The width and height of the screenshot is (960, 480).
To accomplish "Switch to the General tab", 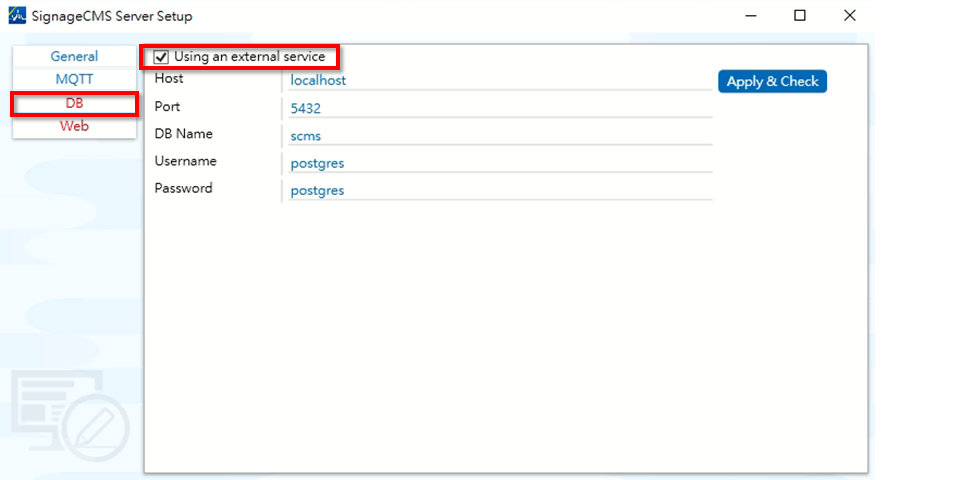I will click(x=74, y=56).
